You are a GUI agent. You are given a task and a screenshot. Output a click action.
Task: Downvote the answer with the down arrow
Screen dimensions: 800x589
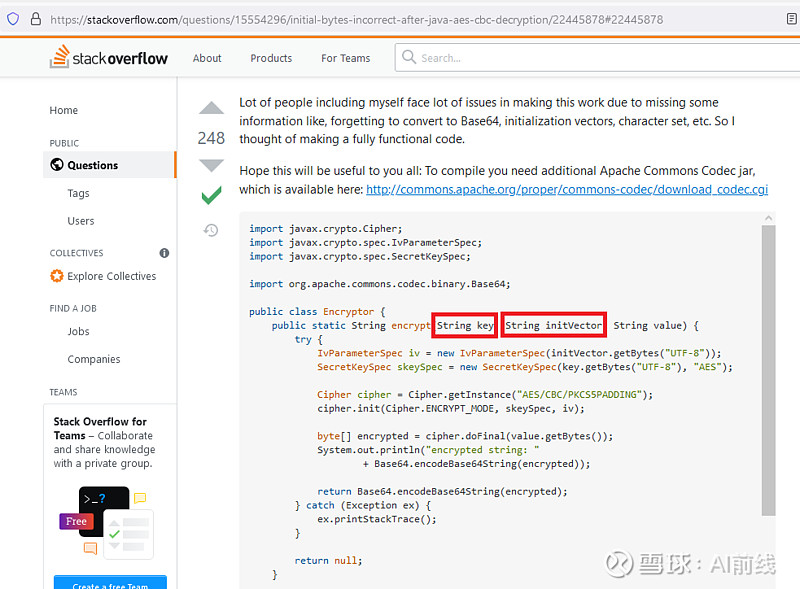click(211, 165)
